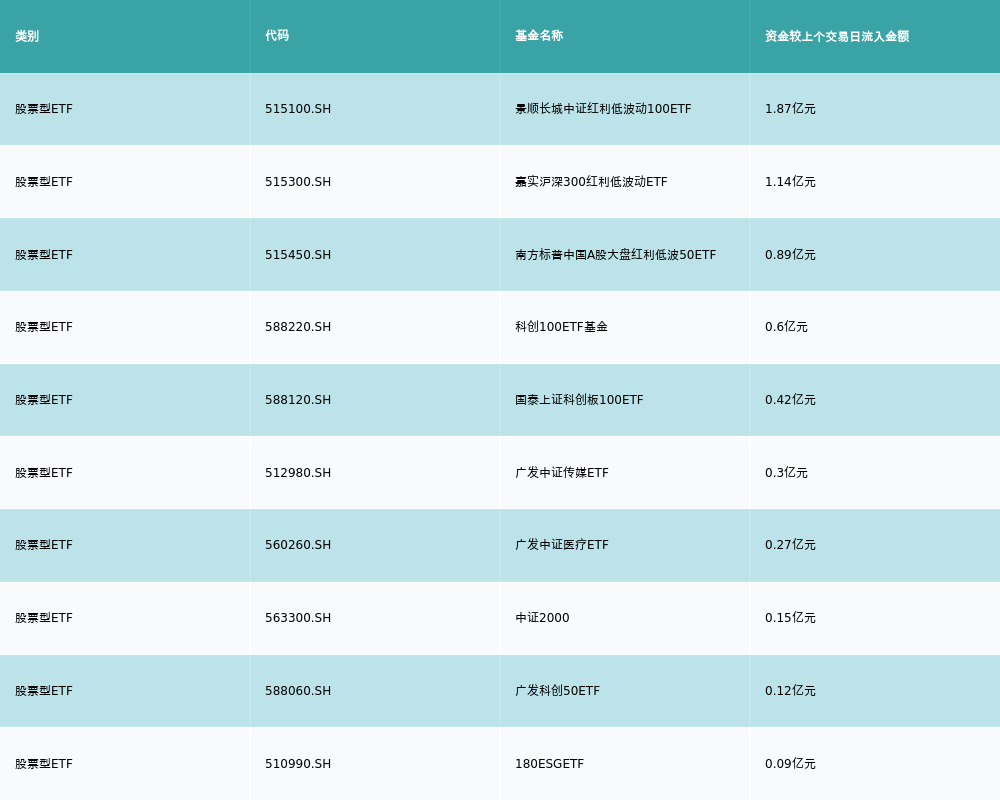Select code 512980.SH
This screenshot has height=800, width=1000.
click(298, 473)
